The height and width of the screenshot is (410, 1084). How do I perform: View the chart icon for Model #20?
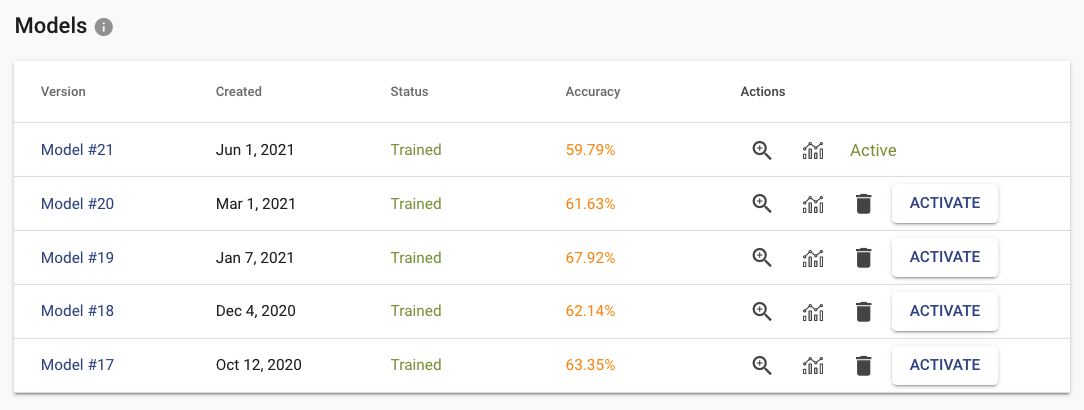[813, 204]
